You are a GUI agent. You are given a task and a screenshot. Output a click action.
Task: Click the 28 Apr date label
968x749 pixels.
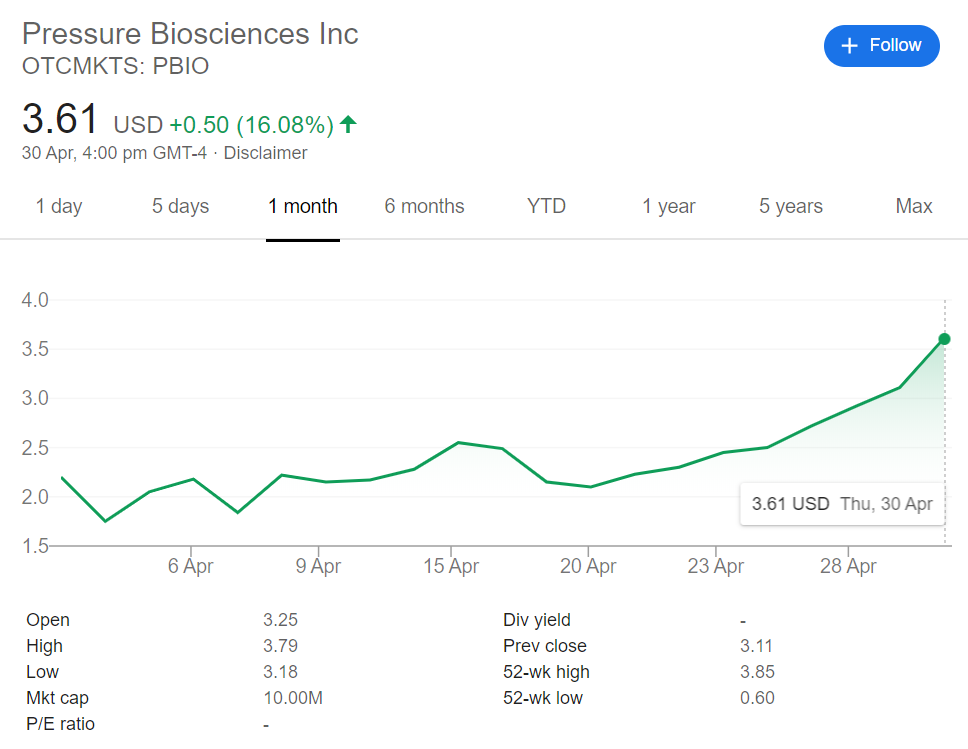(x=848, y=566)
